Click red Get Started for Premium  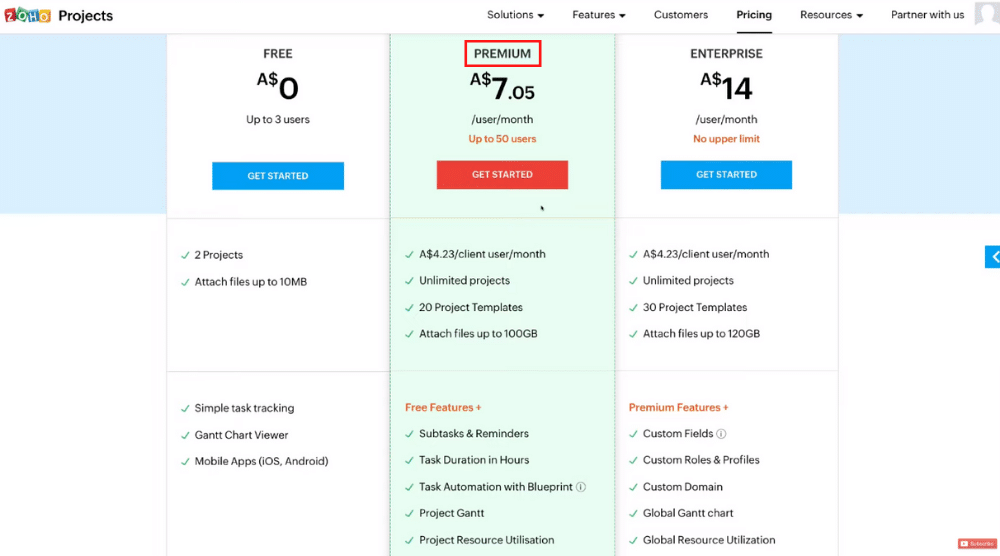tap(502, 175)
